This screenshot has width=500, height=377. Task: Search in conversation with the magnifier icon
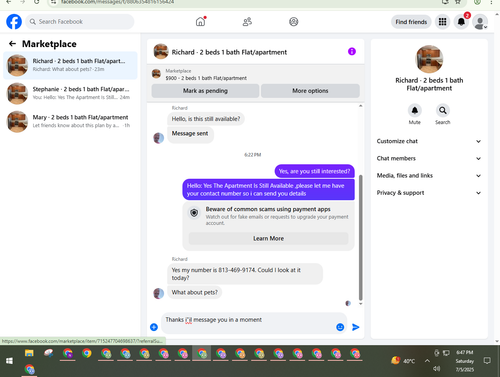pyautogui.click(x=442, y=110)
